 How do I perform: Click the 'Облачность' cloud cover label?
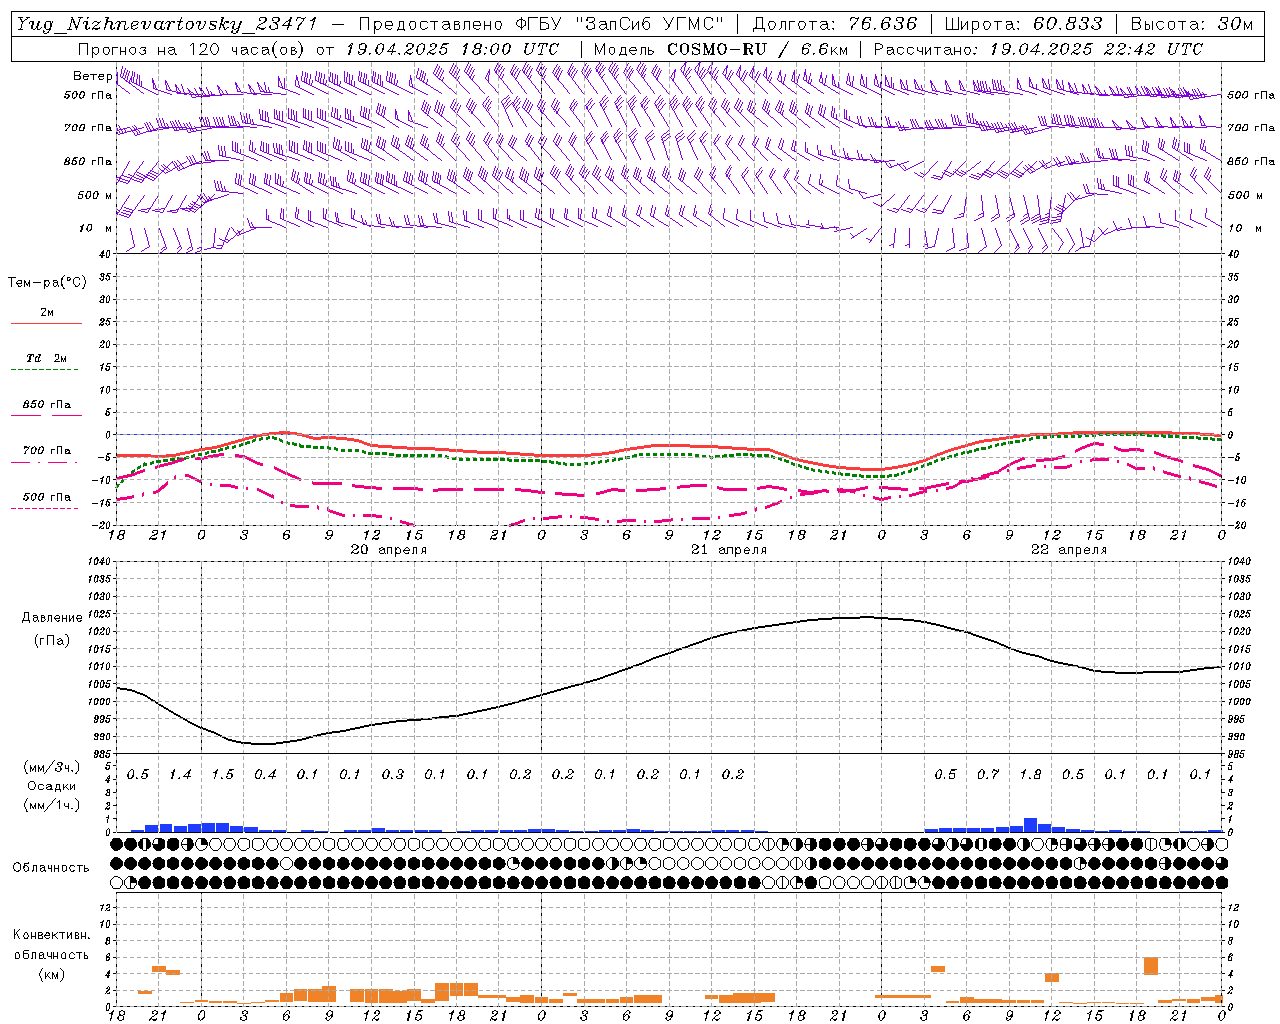point(51,868)
